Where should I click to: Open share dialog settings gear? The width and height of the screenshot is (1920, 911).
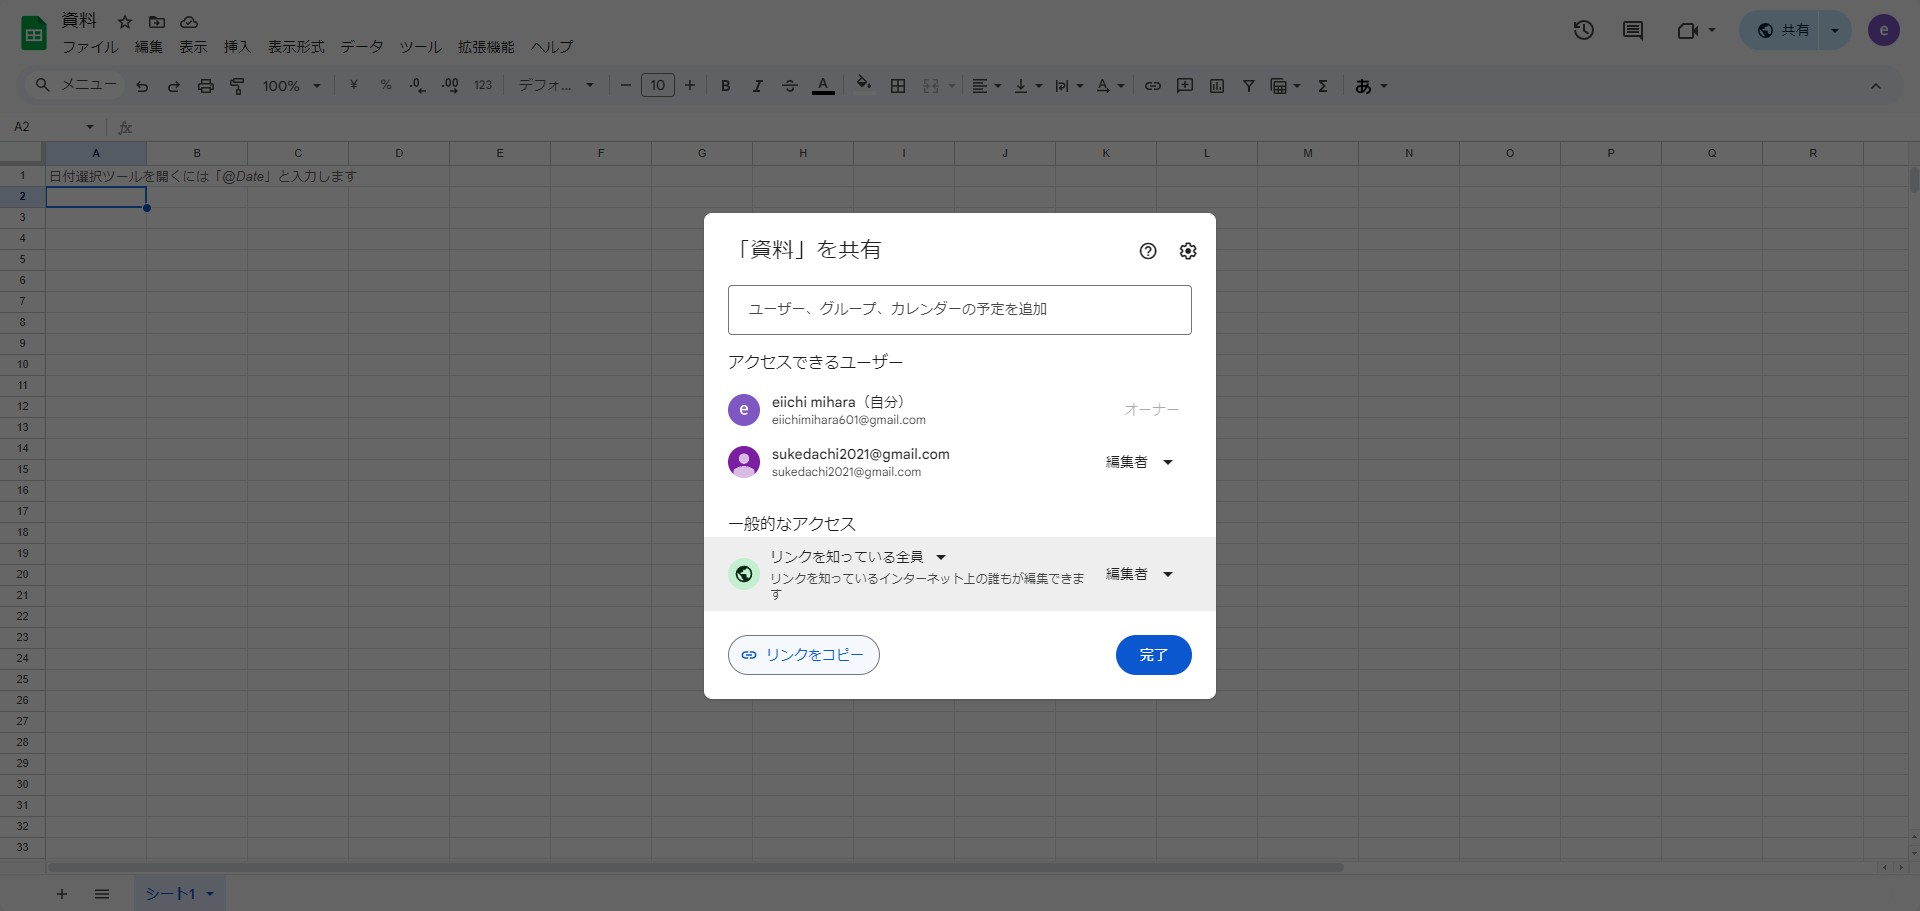1188,251
